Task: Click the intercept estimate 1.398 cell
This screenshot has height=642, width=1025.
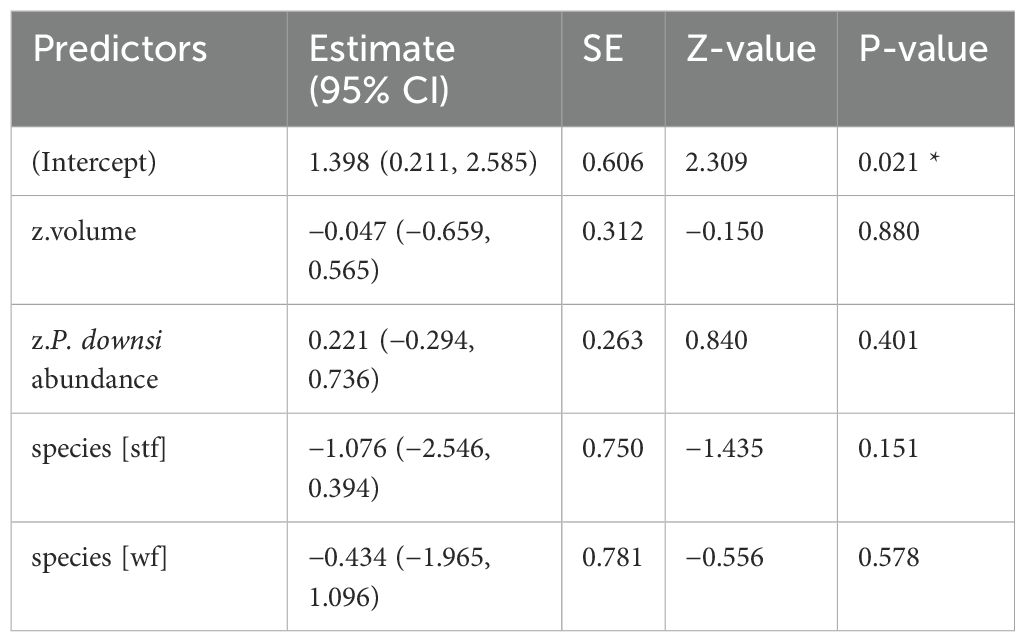Action: click(x=424, y=163)
